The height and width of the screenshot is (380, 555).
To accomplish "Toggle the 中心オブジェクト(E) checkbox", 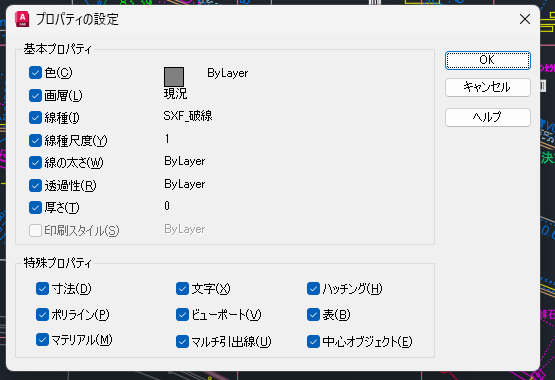I will (x=313, y=341).
